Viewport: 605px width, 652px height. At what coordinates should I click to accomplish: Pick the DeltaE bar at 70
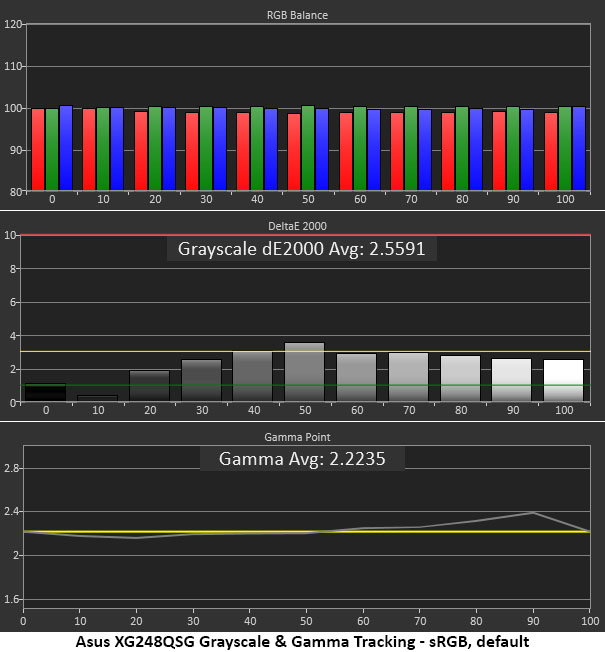tap(409, 377)
